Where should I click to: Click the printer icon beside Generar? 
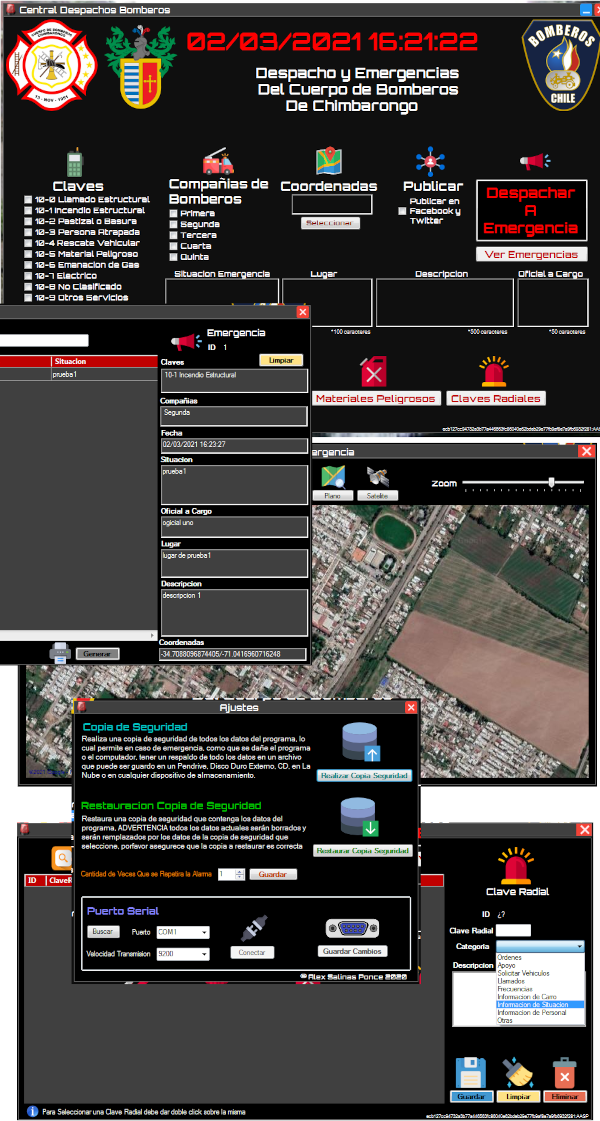[60, 653]
